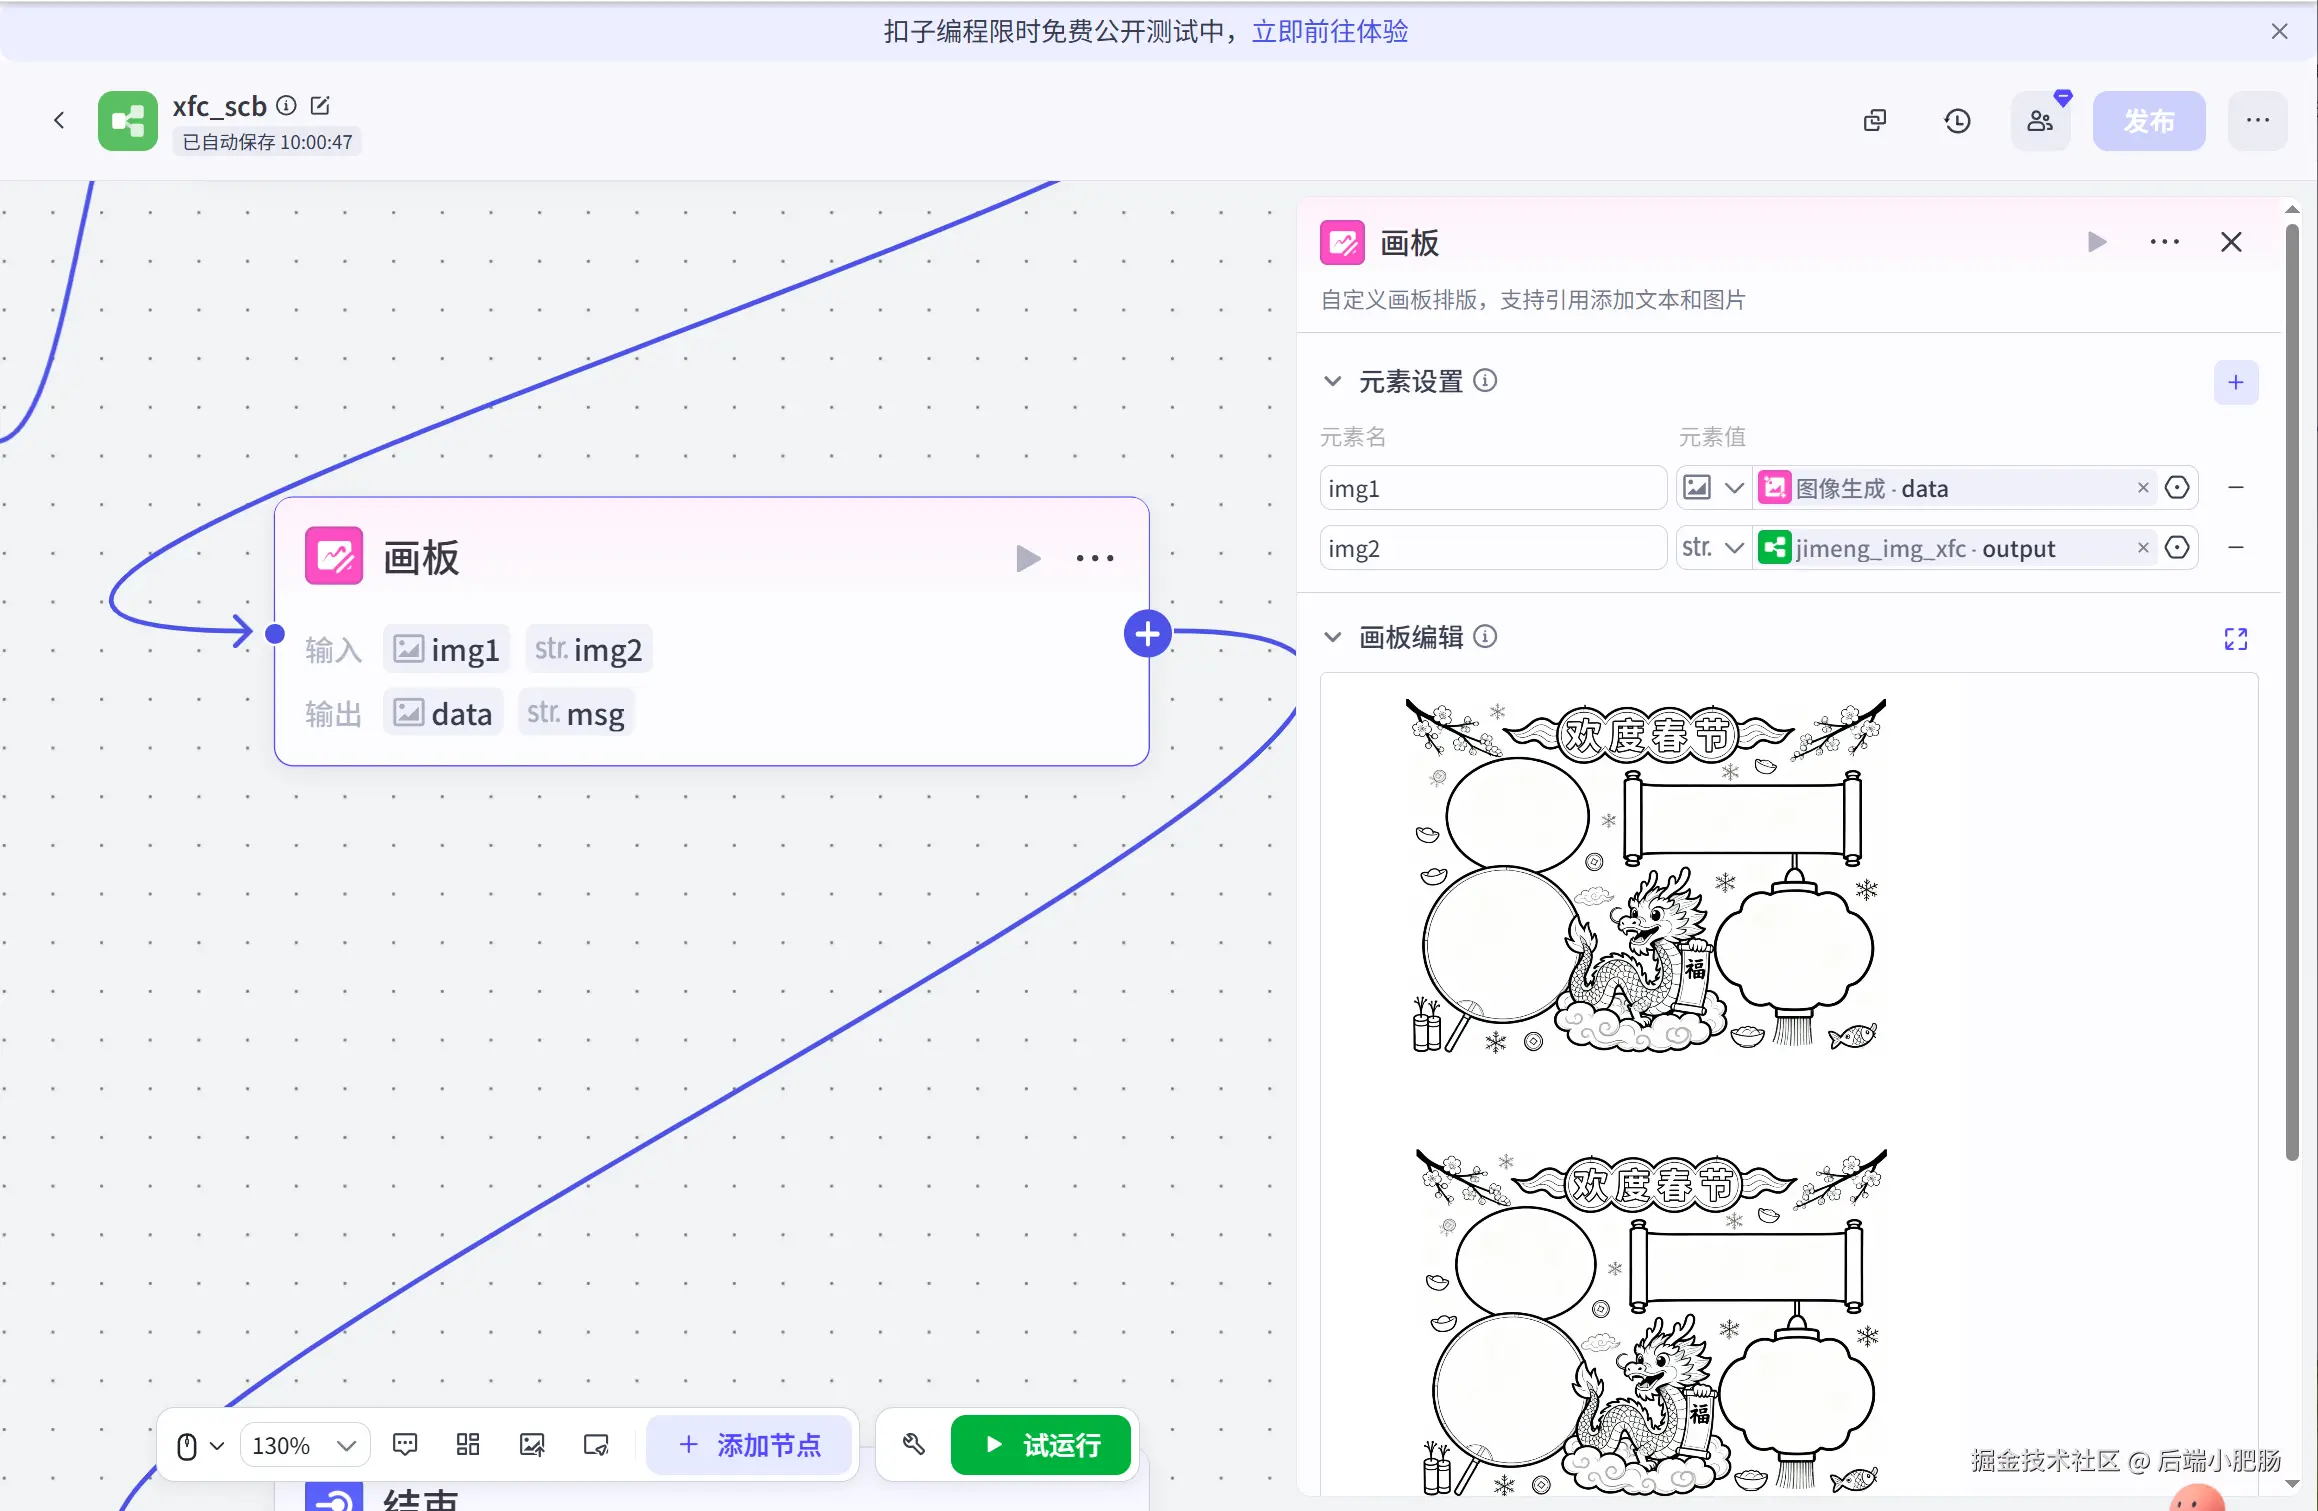The width and height of the screenshot is (2318, 1511).
Task: Click the 试运行 test run button
Action: click(x=1041, y=1445)
